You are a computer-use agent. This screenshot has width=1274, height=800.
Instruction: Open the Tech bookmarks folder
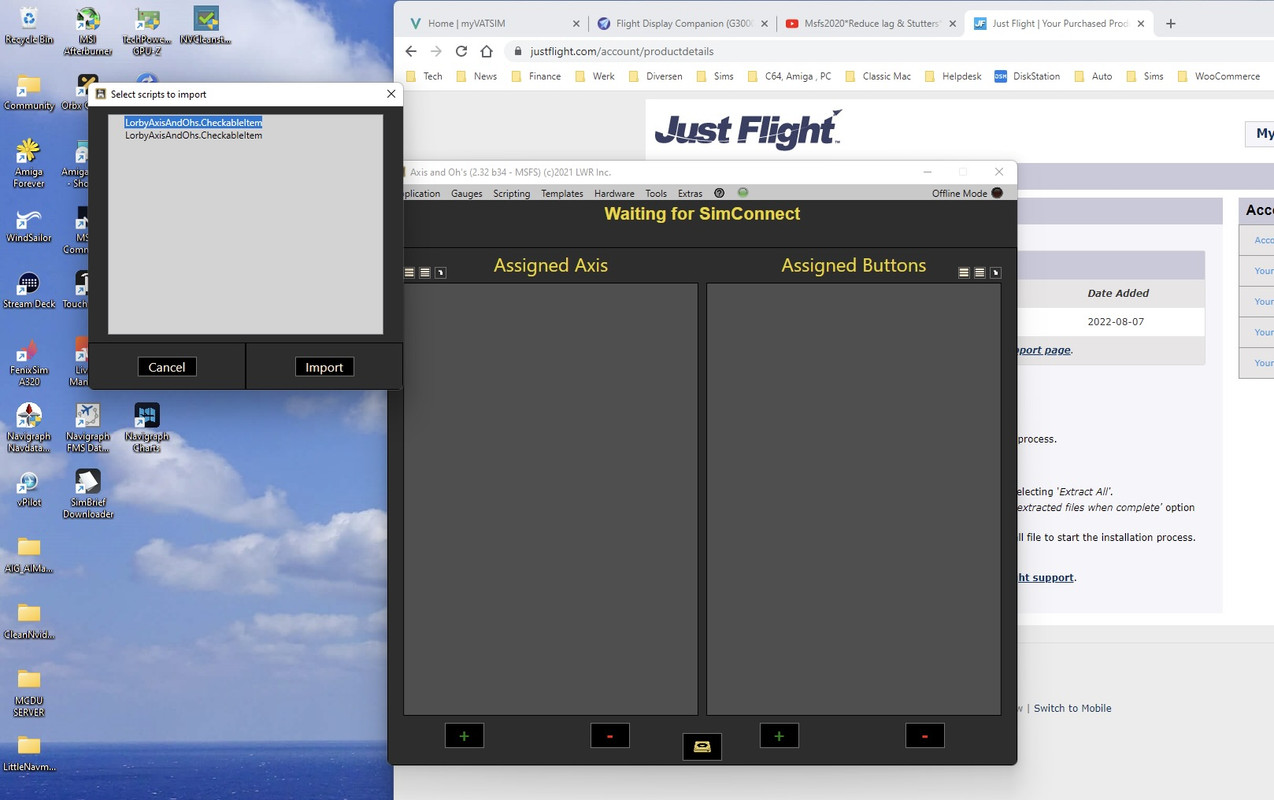click(424, 76)
